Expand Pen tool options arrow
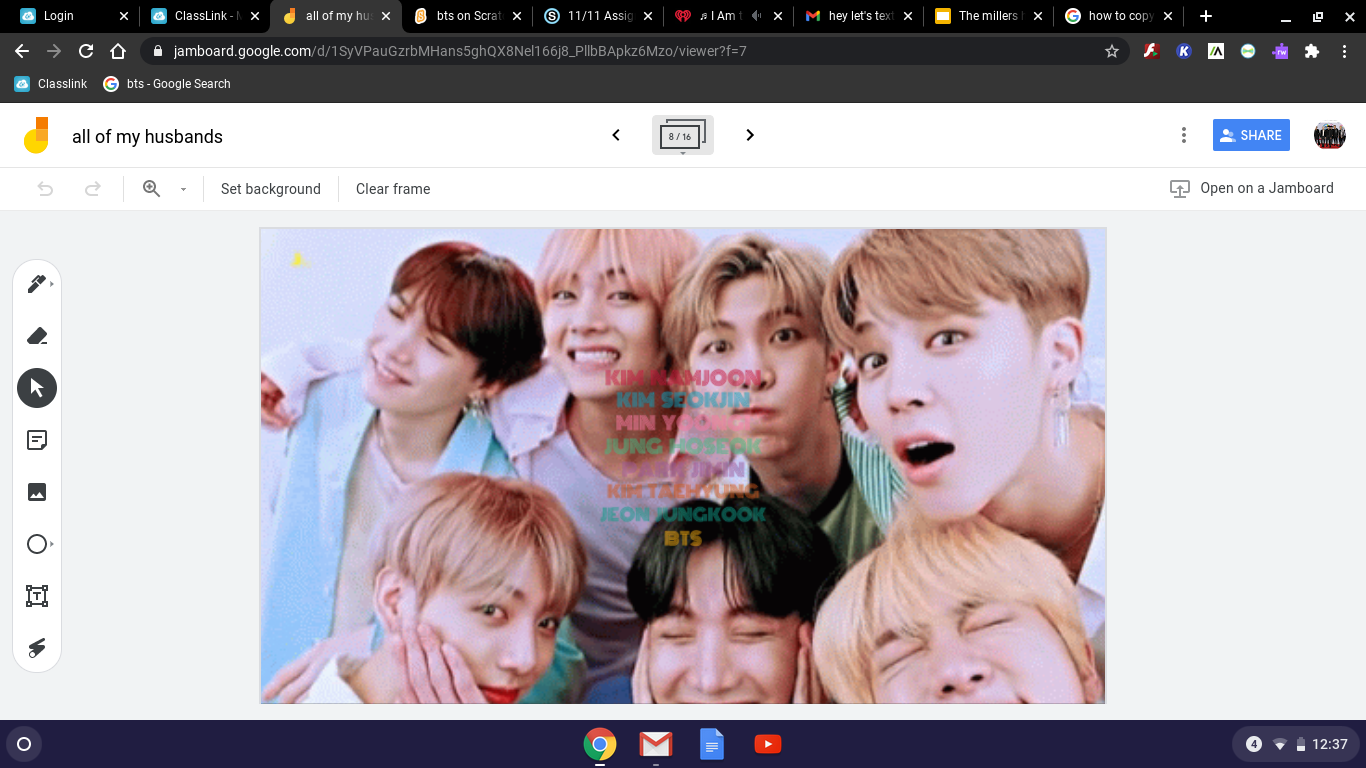 (x=51, y=284)
